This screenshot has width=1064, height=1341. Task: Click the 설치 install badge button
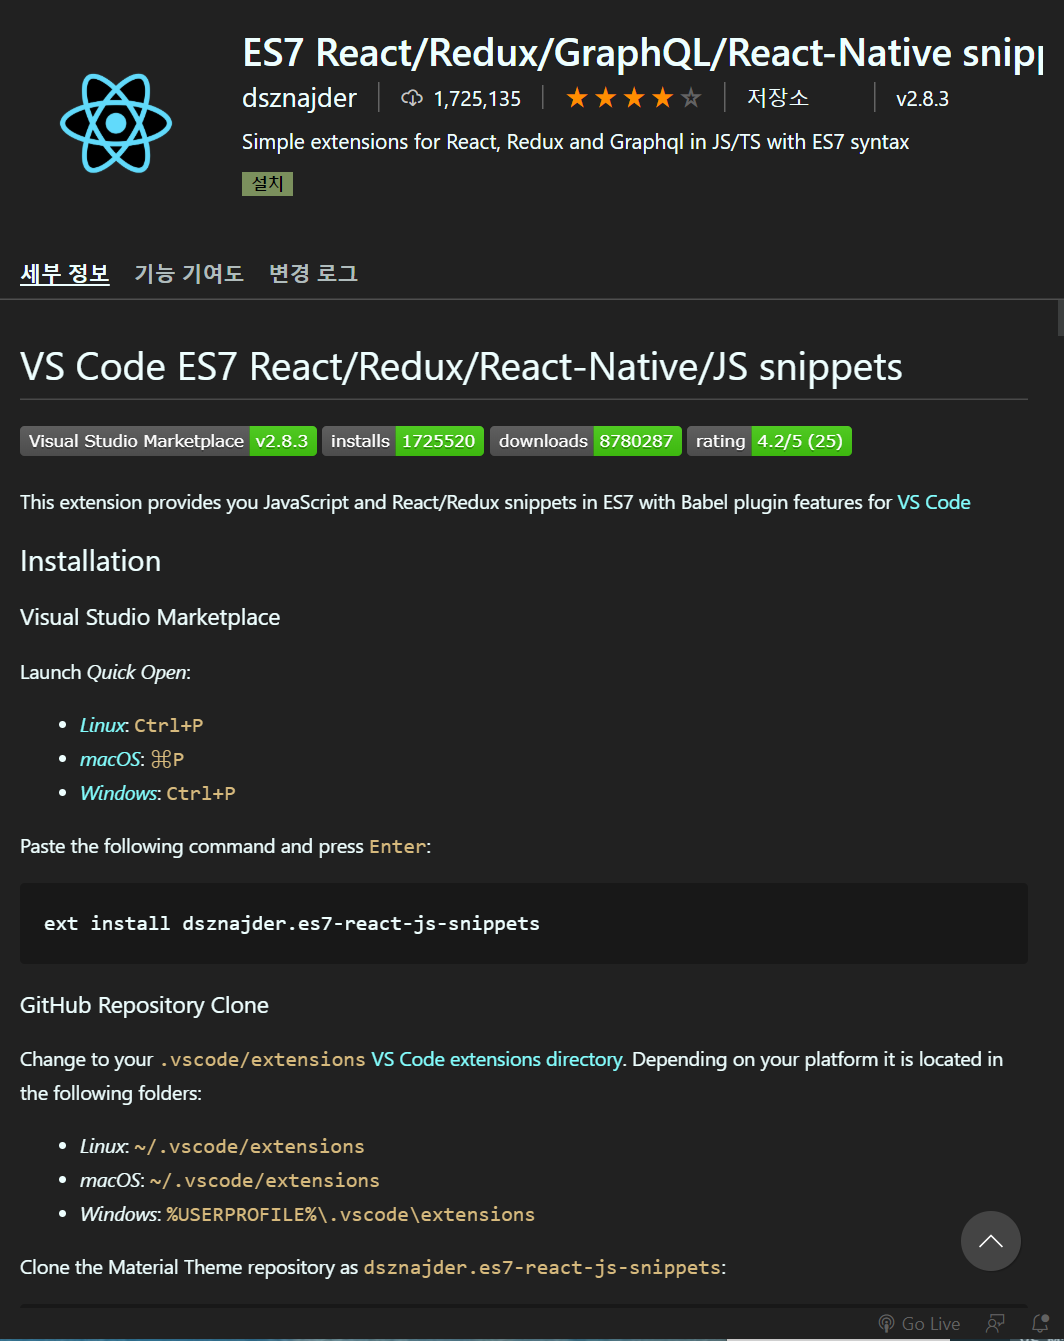click(x=267, y=184)
